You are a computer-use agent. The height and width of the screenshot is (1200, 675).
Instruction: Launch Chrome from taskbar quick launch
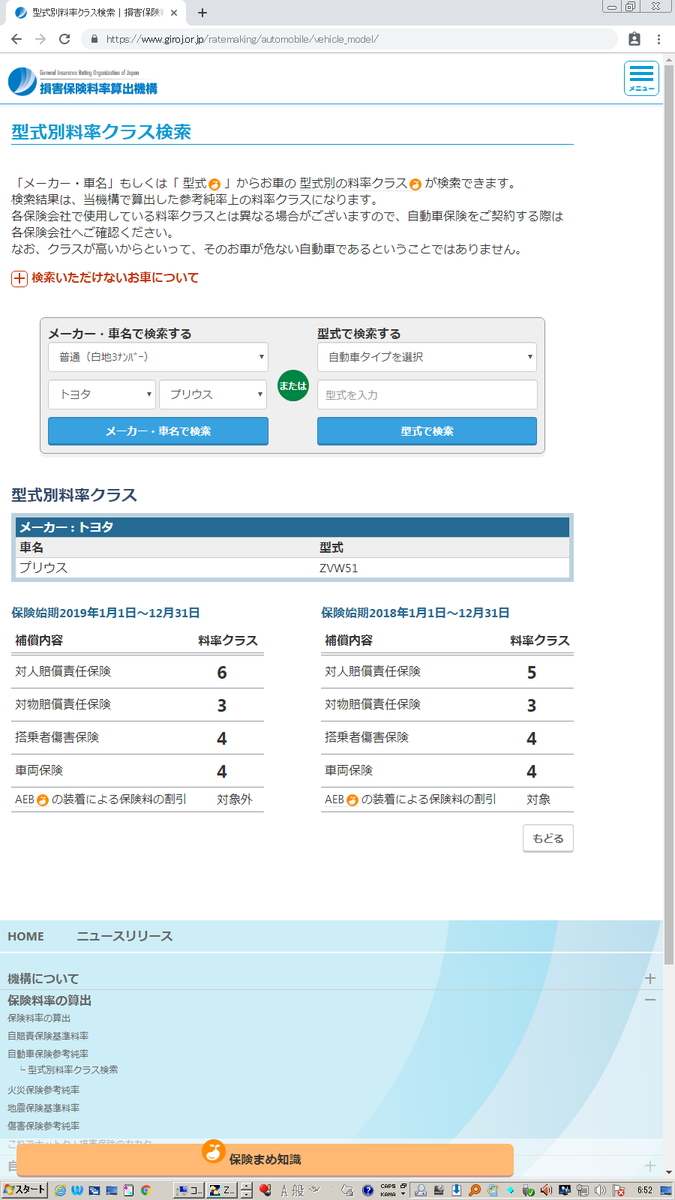tap(145, 1190)
